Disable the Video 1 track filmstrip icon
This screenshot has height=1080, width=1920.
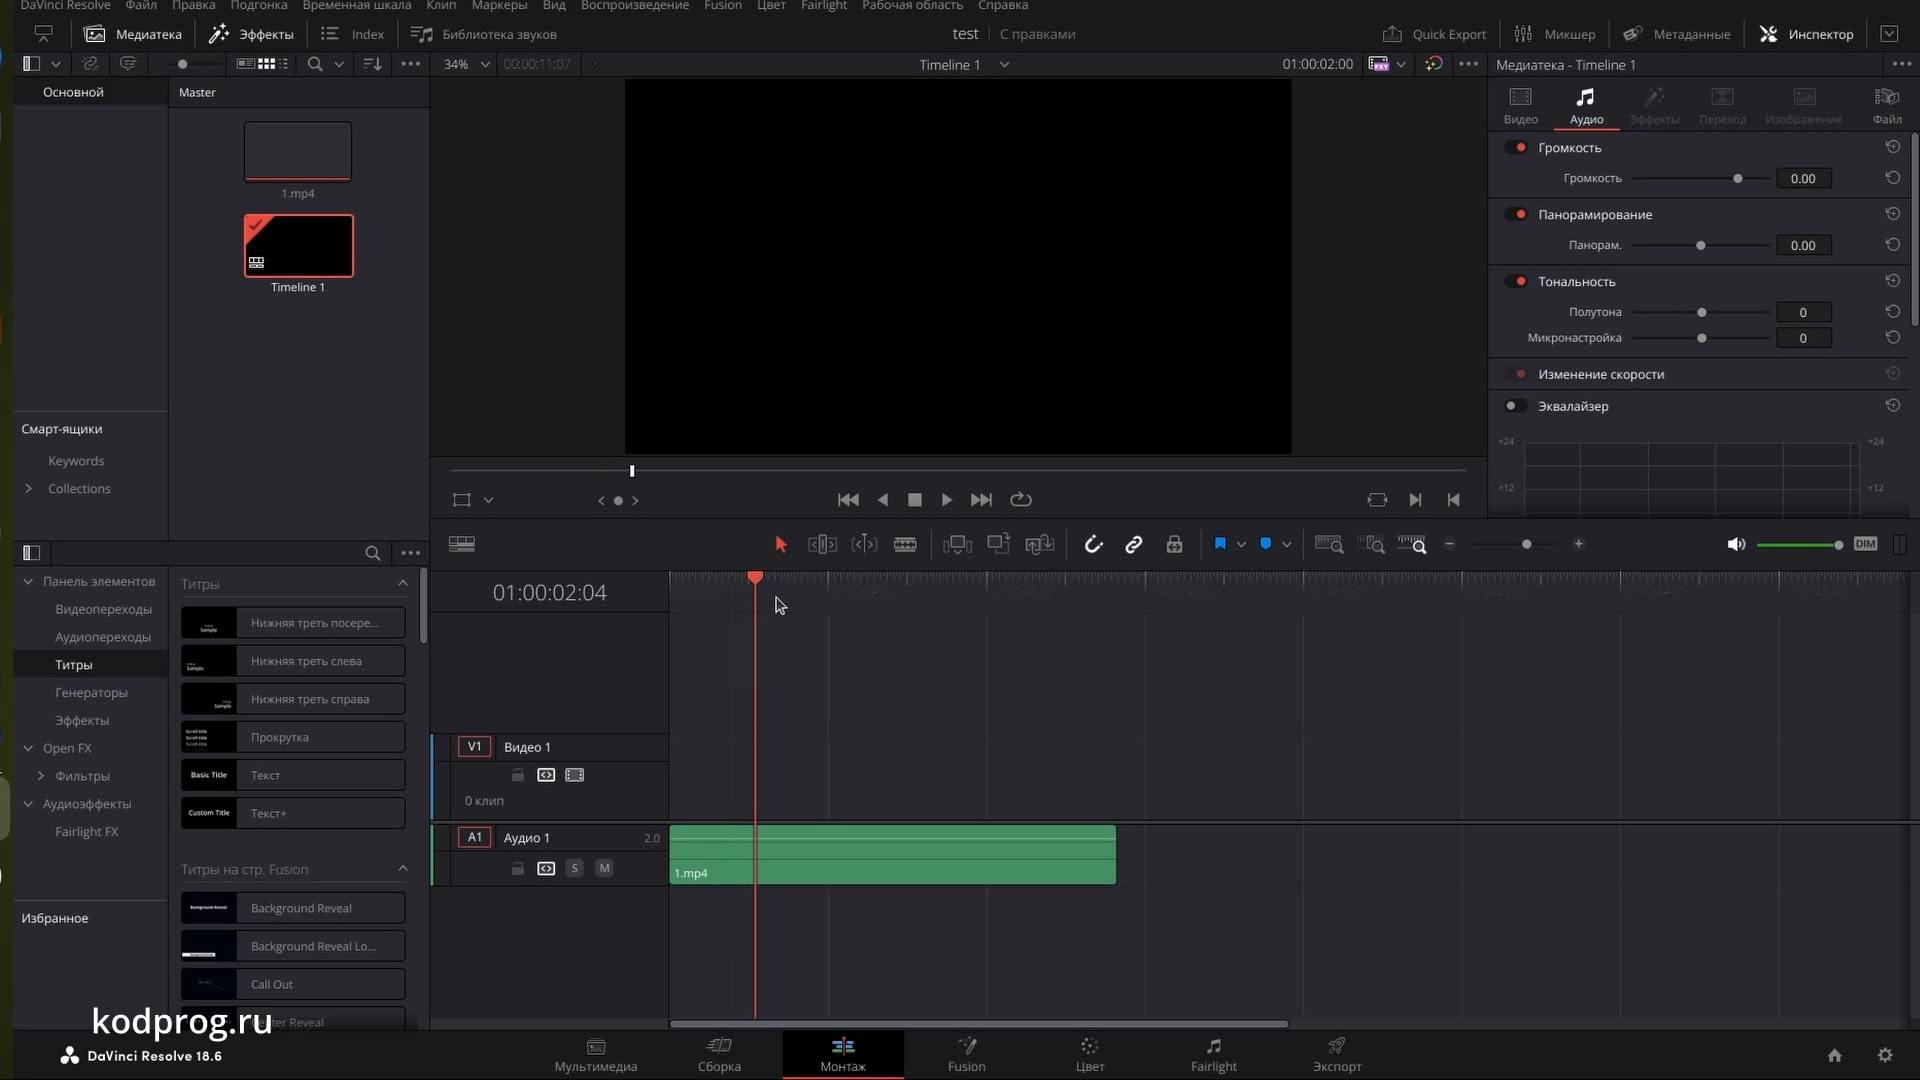(x=574, y=775)
